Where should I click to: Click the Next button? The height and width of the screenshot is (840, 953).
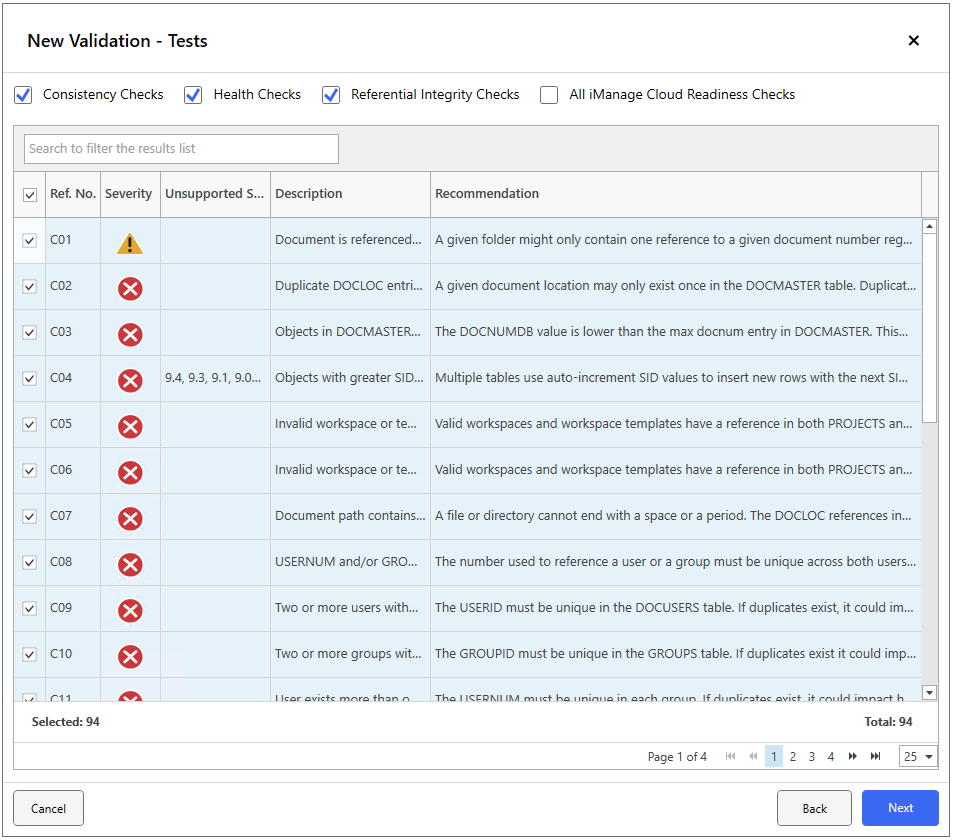point(899,807)
